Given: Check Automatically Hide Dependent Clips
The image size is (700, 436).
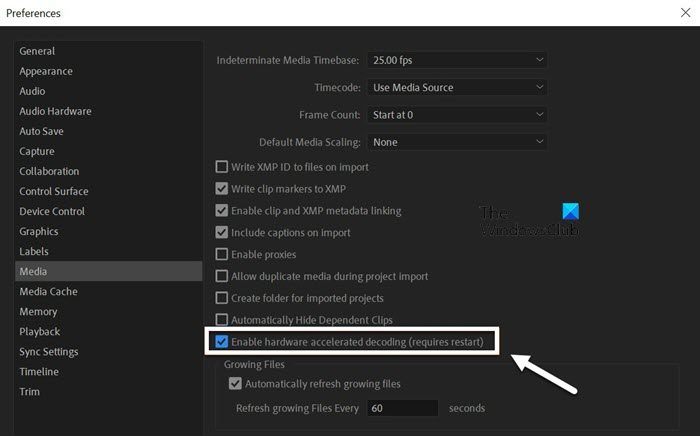Looking at the screenshot, I should click(x=221, y=320).
